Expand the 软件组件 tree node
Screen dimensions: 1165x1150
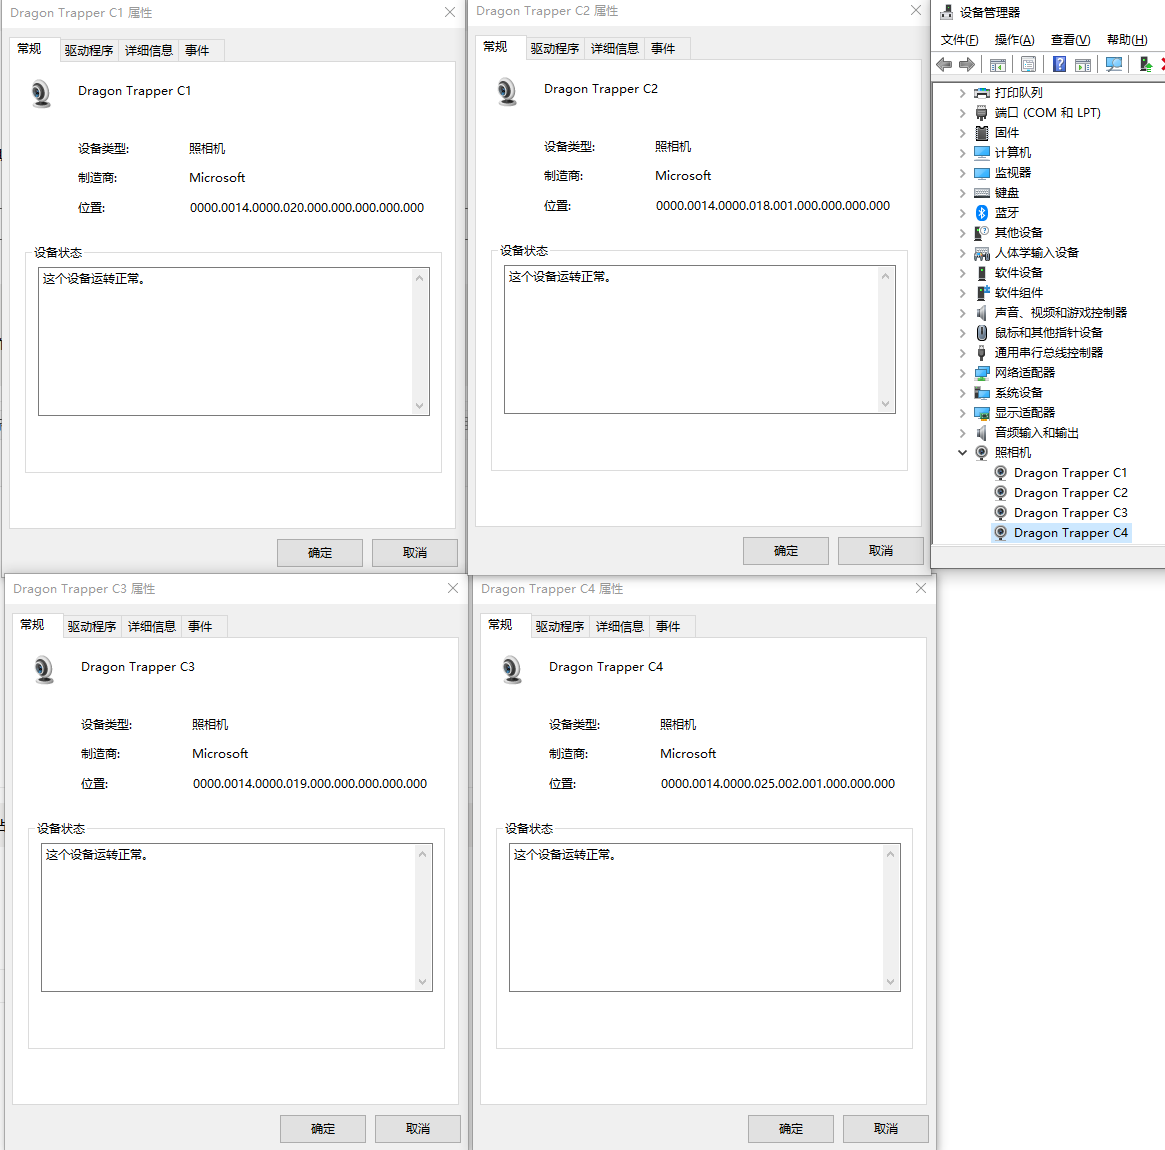pyautogui.click(x=962, y=293)
